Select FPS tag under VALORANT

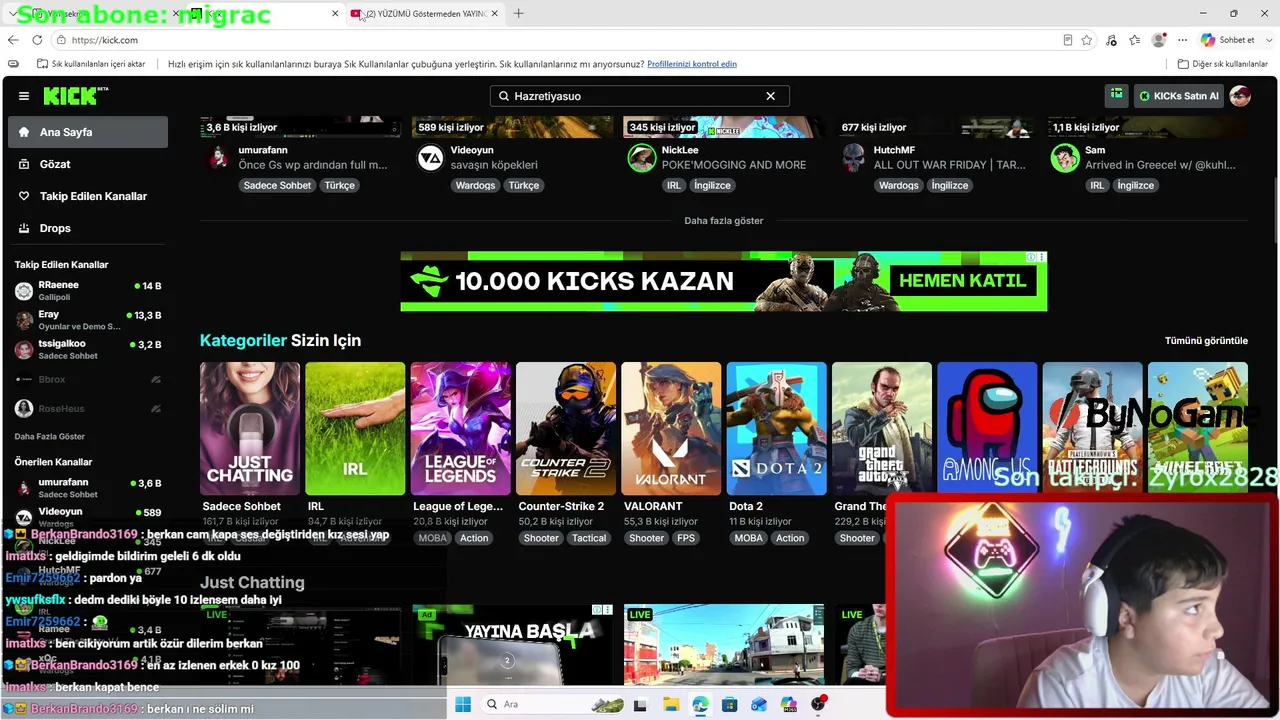686,538
